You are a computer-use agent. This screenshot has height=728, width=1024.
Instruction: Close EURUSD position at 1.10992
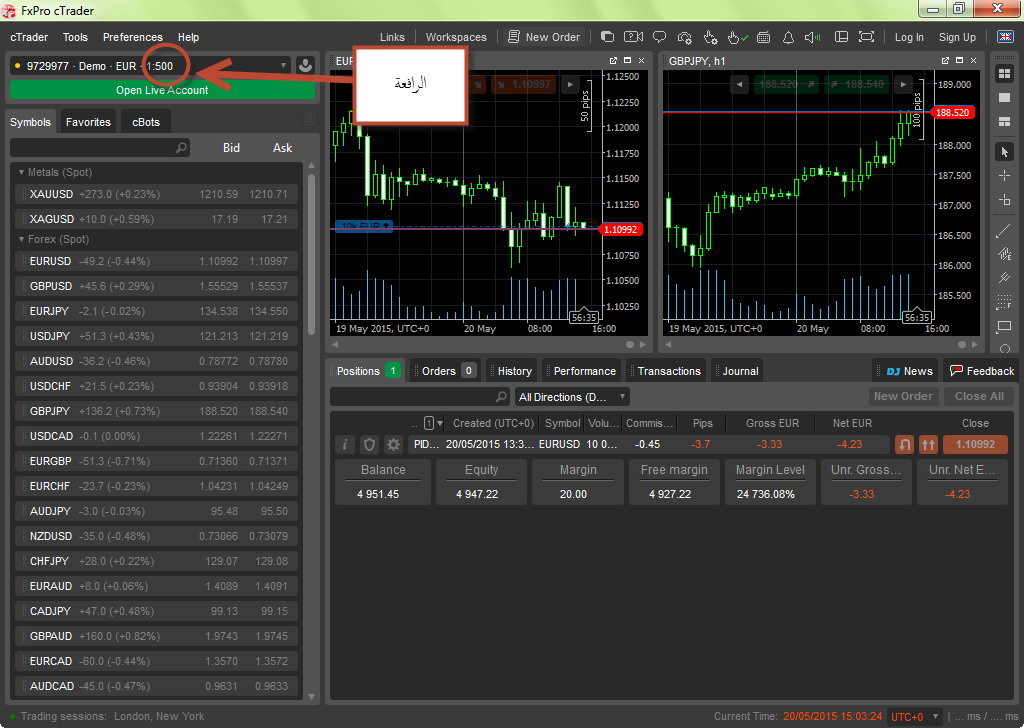point(975,445)
